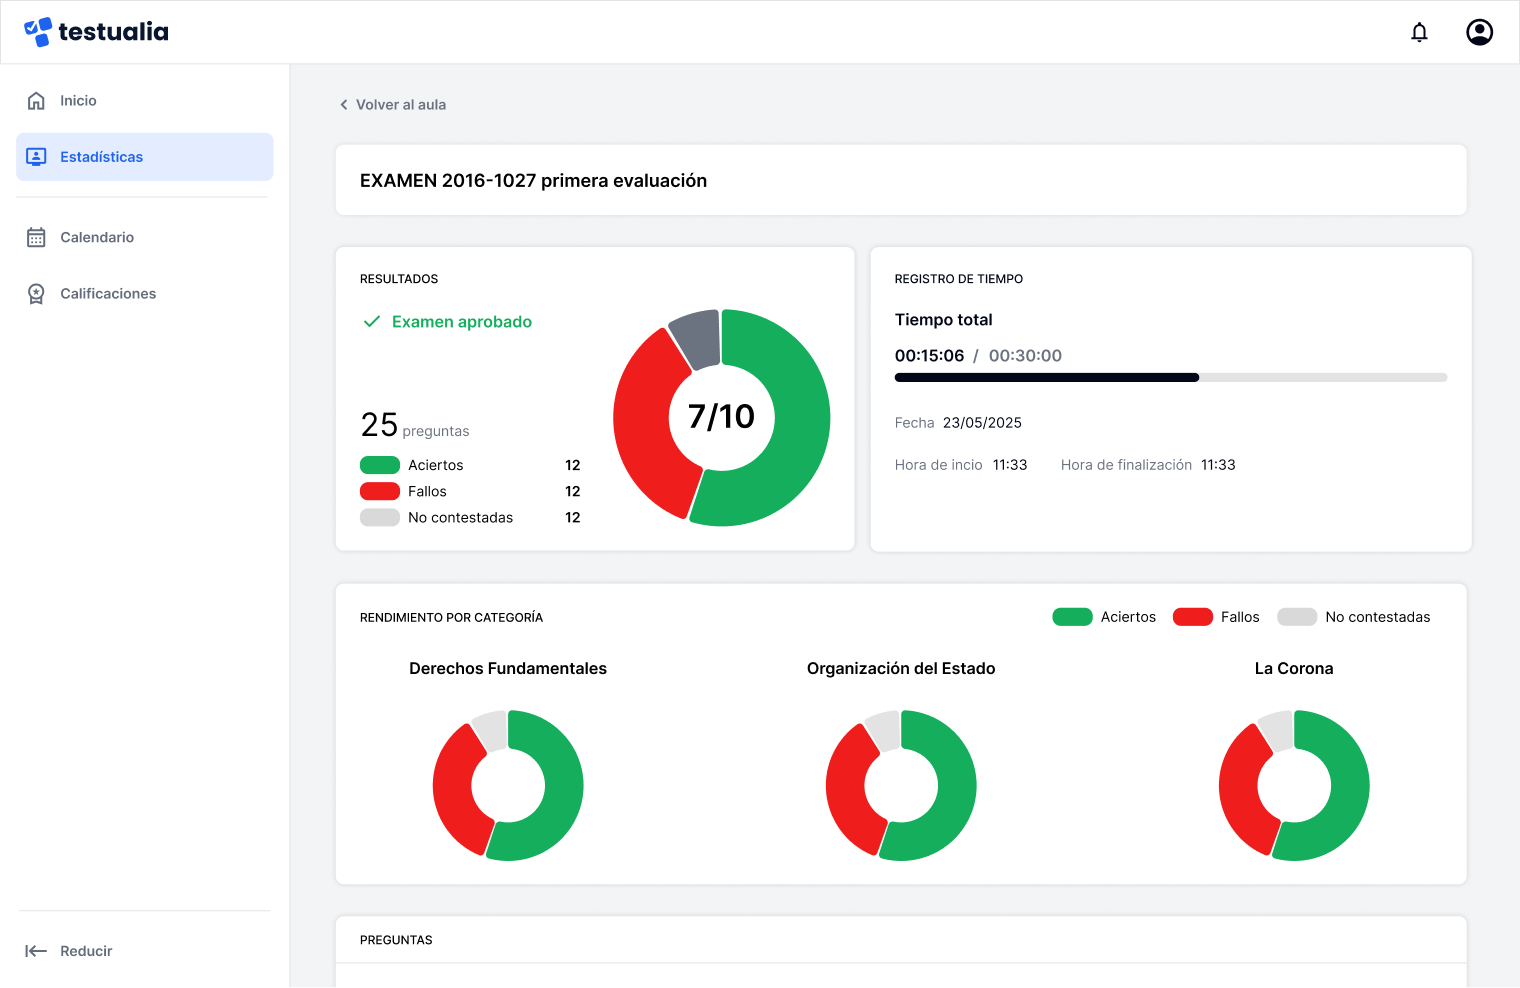This screenshot has height=988, width=1520.
Task: Collapse the sidebar using Reducir
Action: [86, 950]
